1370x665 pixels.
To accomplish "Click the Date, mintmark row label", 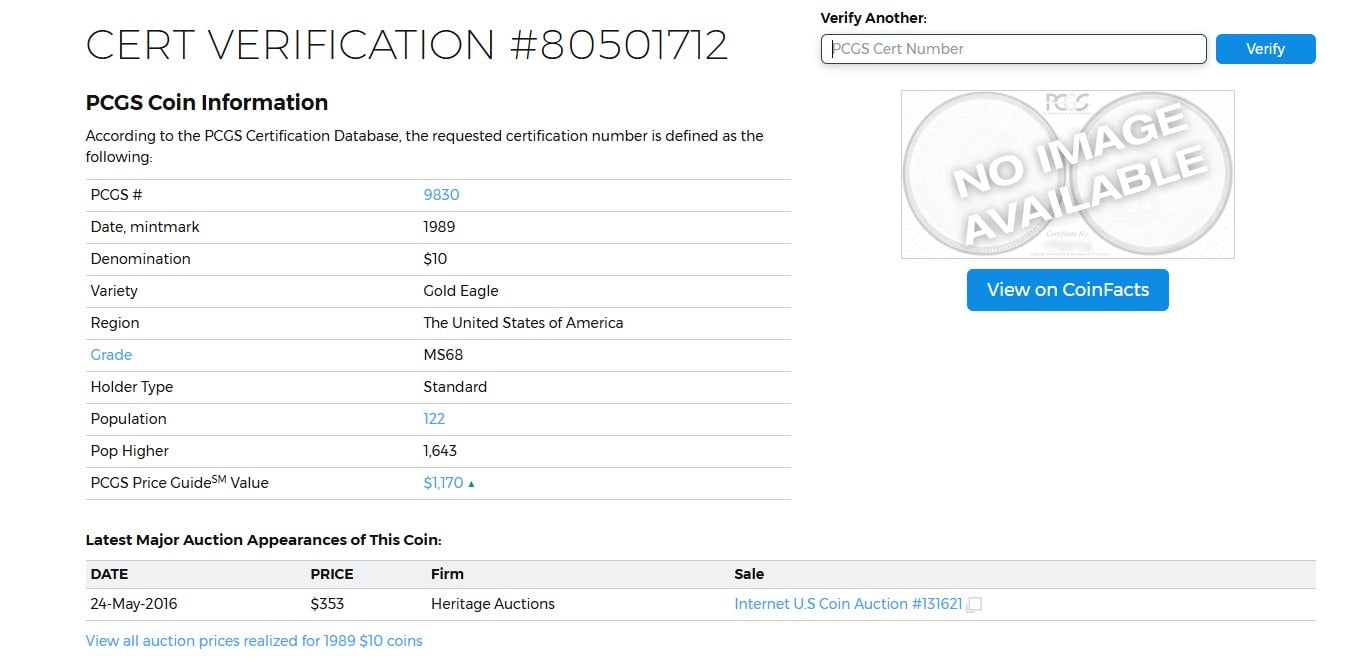I will pos(145,227).
